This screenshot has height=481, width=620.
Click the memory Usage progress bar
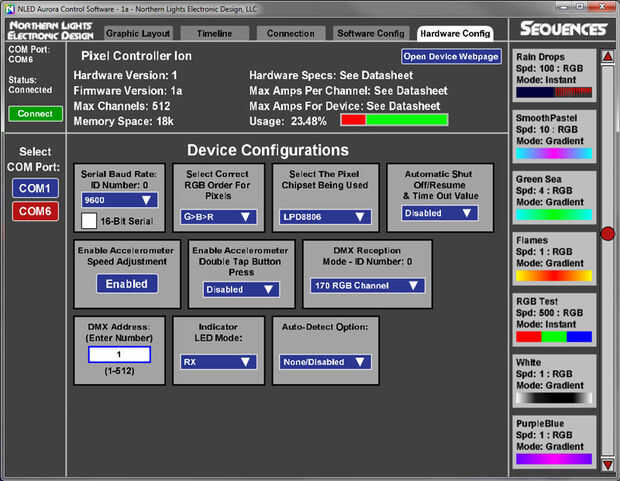(394, 119)
